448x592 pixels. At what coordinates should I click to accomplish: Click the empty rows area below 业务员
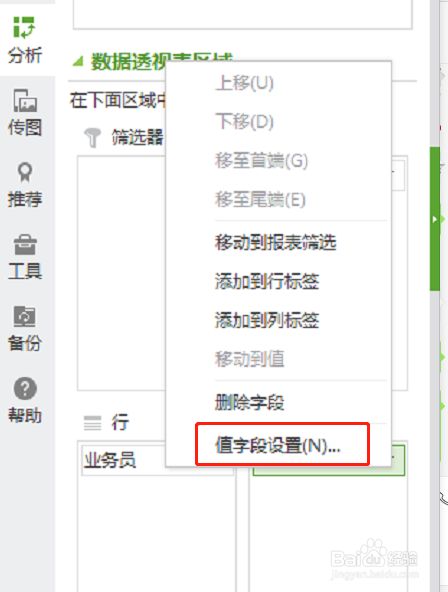(x=157, y=533)
